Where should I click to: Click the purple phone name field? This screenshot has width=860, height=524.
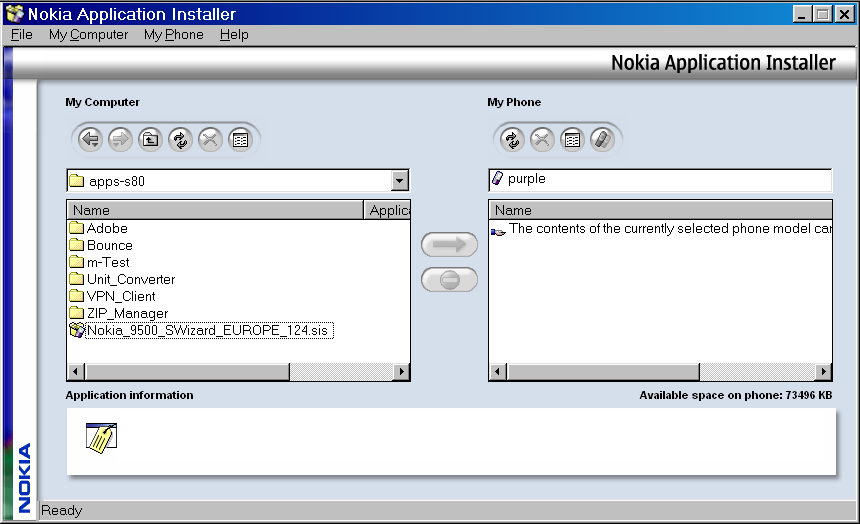[660, 179]
